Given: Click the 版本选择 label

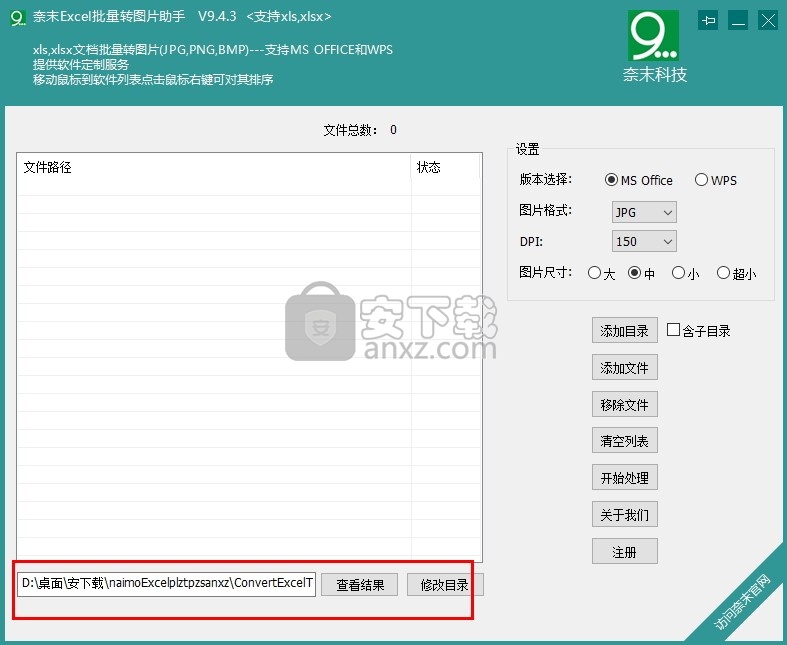Looking at the screenshot, I should pyautogui.click(x=546, y=179).
